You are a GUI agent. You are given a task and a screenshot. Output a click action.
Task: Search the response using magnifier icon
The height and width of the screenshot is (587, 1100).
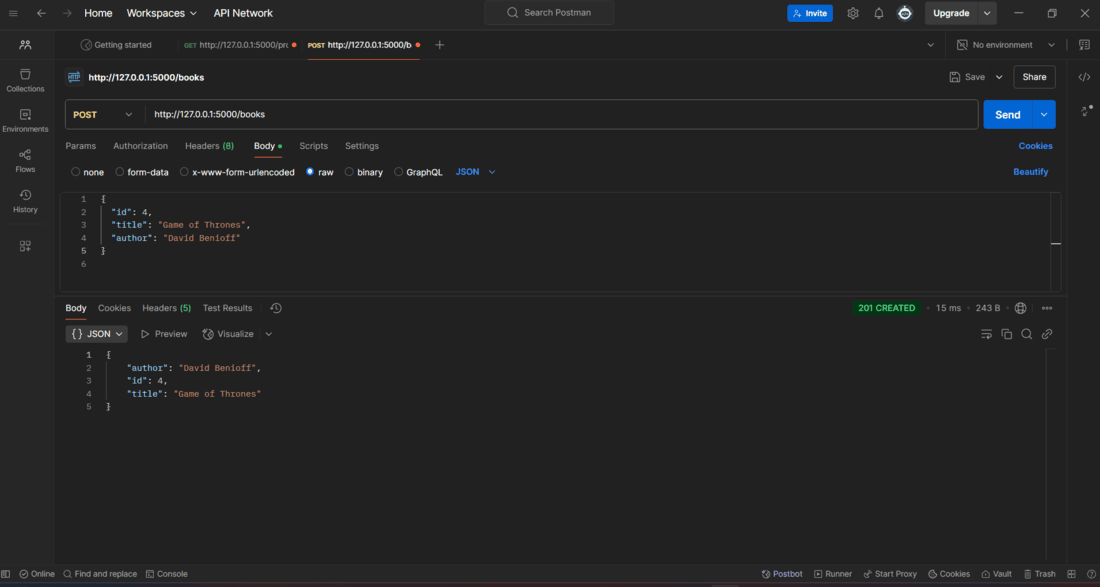(x=1026, y=334)
